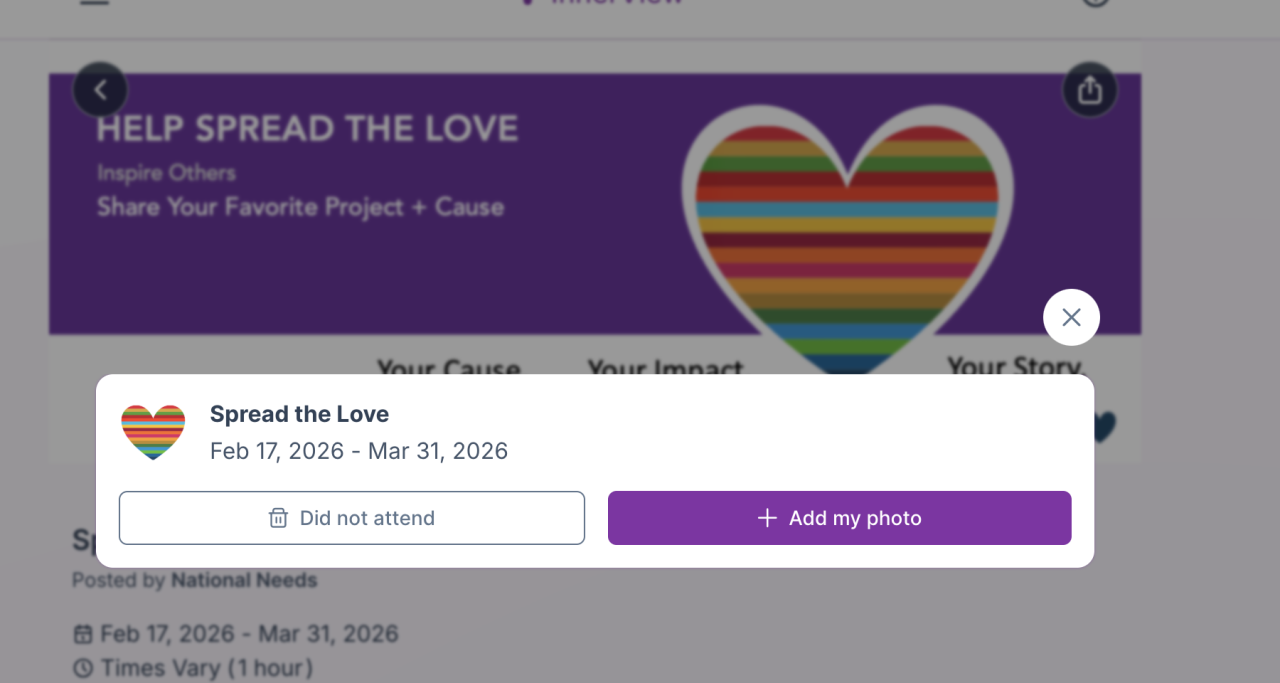The image size is (1280, 683).
Task: Click the Add my photo button
Action: click(x=839, y=518)
